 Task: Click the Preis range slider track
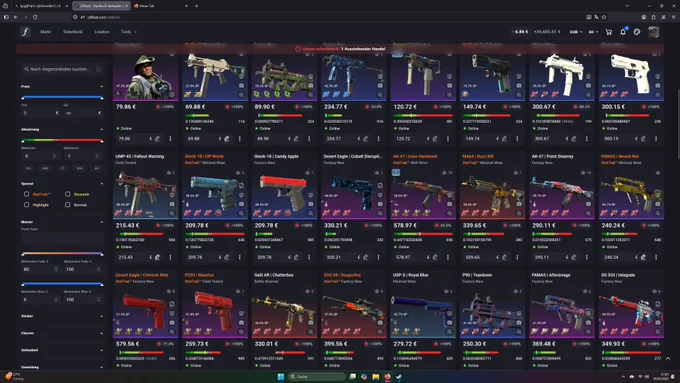pyautogui.click(x=62, y=98)
